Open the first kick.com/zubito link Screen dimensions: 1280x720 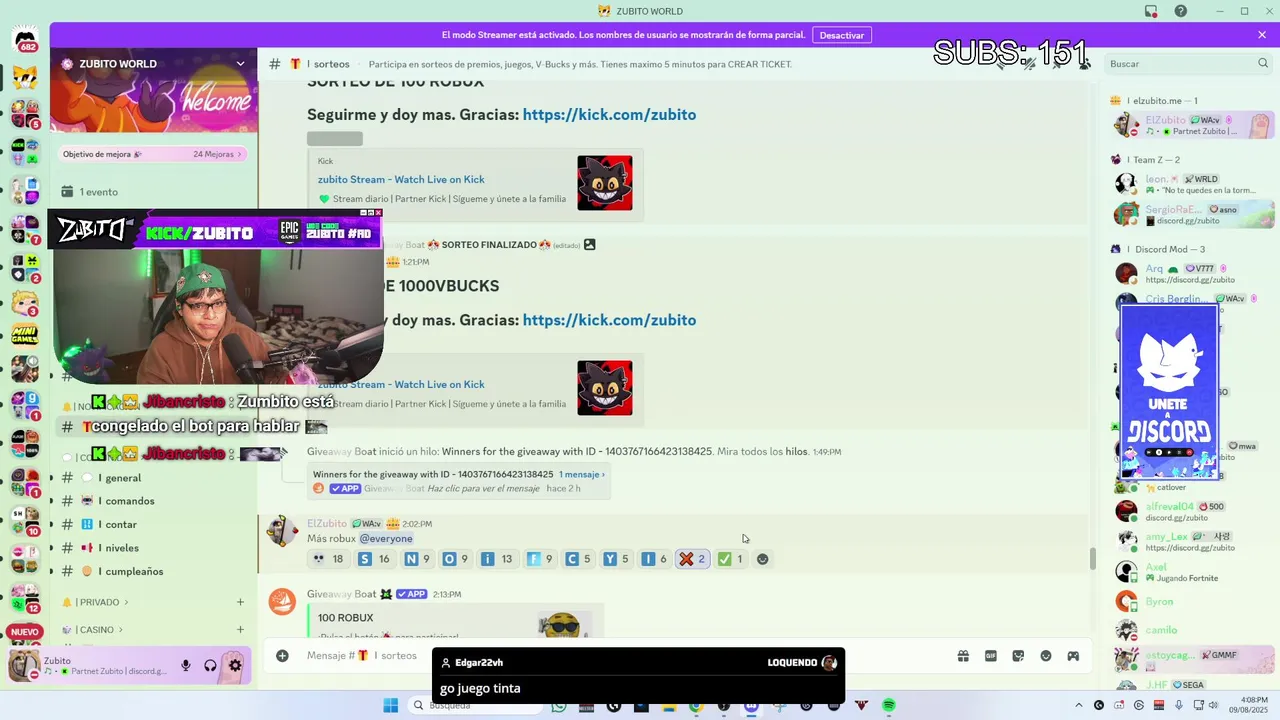609,115
